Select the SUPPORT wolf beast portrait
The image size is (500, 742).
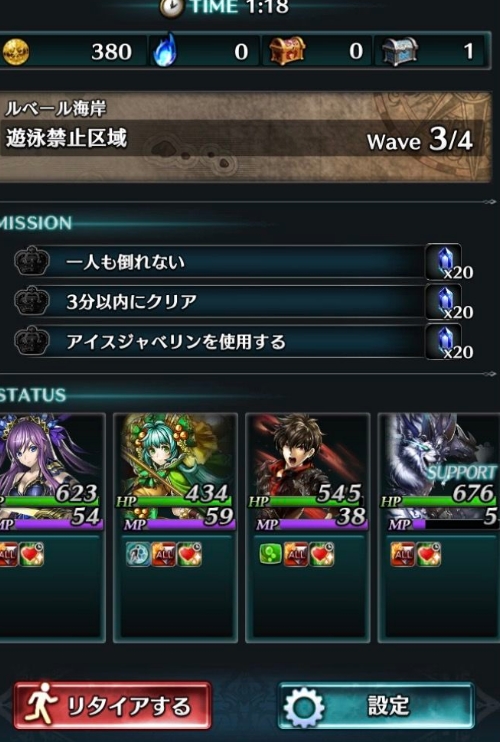[x=439, y=471]
